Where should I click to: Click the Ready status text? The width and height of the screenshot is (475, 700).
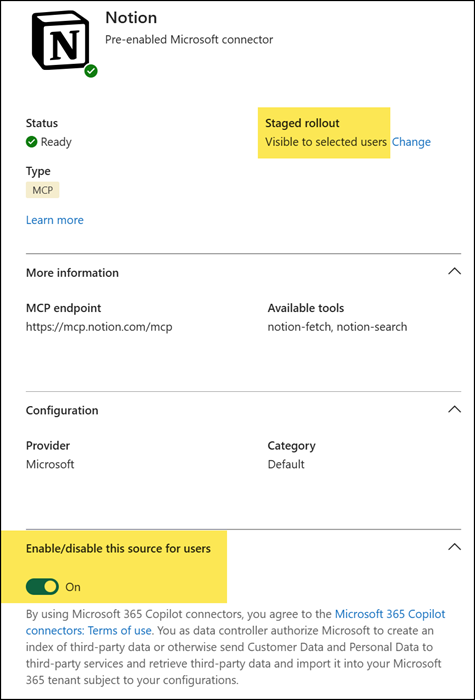[56, 142]
